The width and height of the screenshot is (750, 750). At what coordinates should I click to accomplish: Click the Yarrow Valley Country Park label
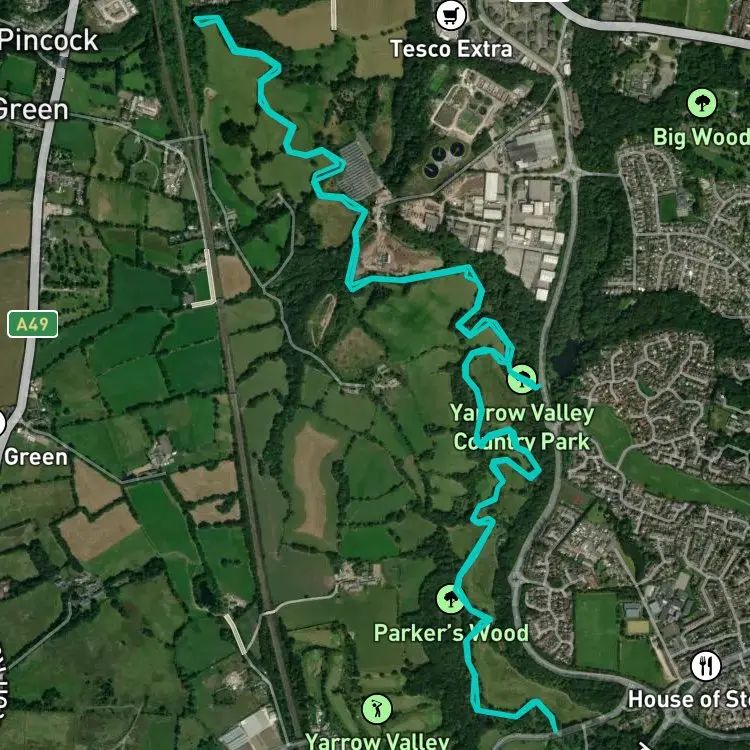(x=522, y=427)
